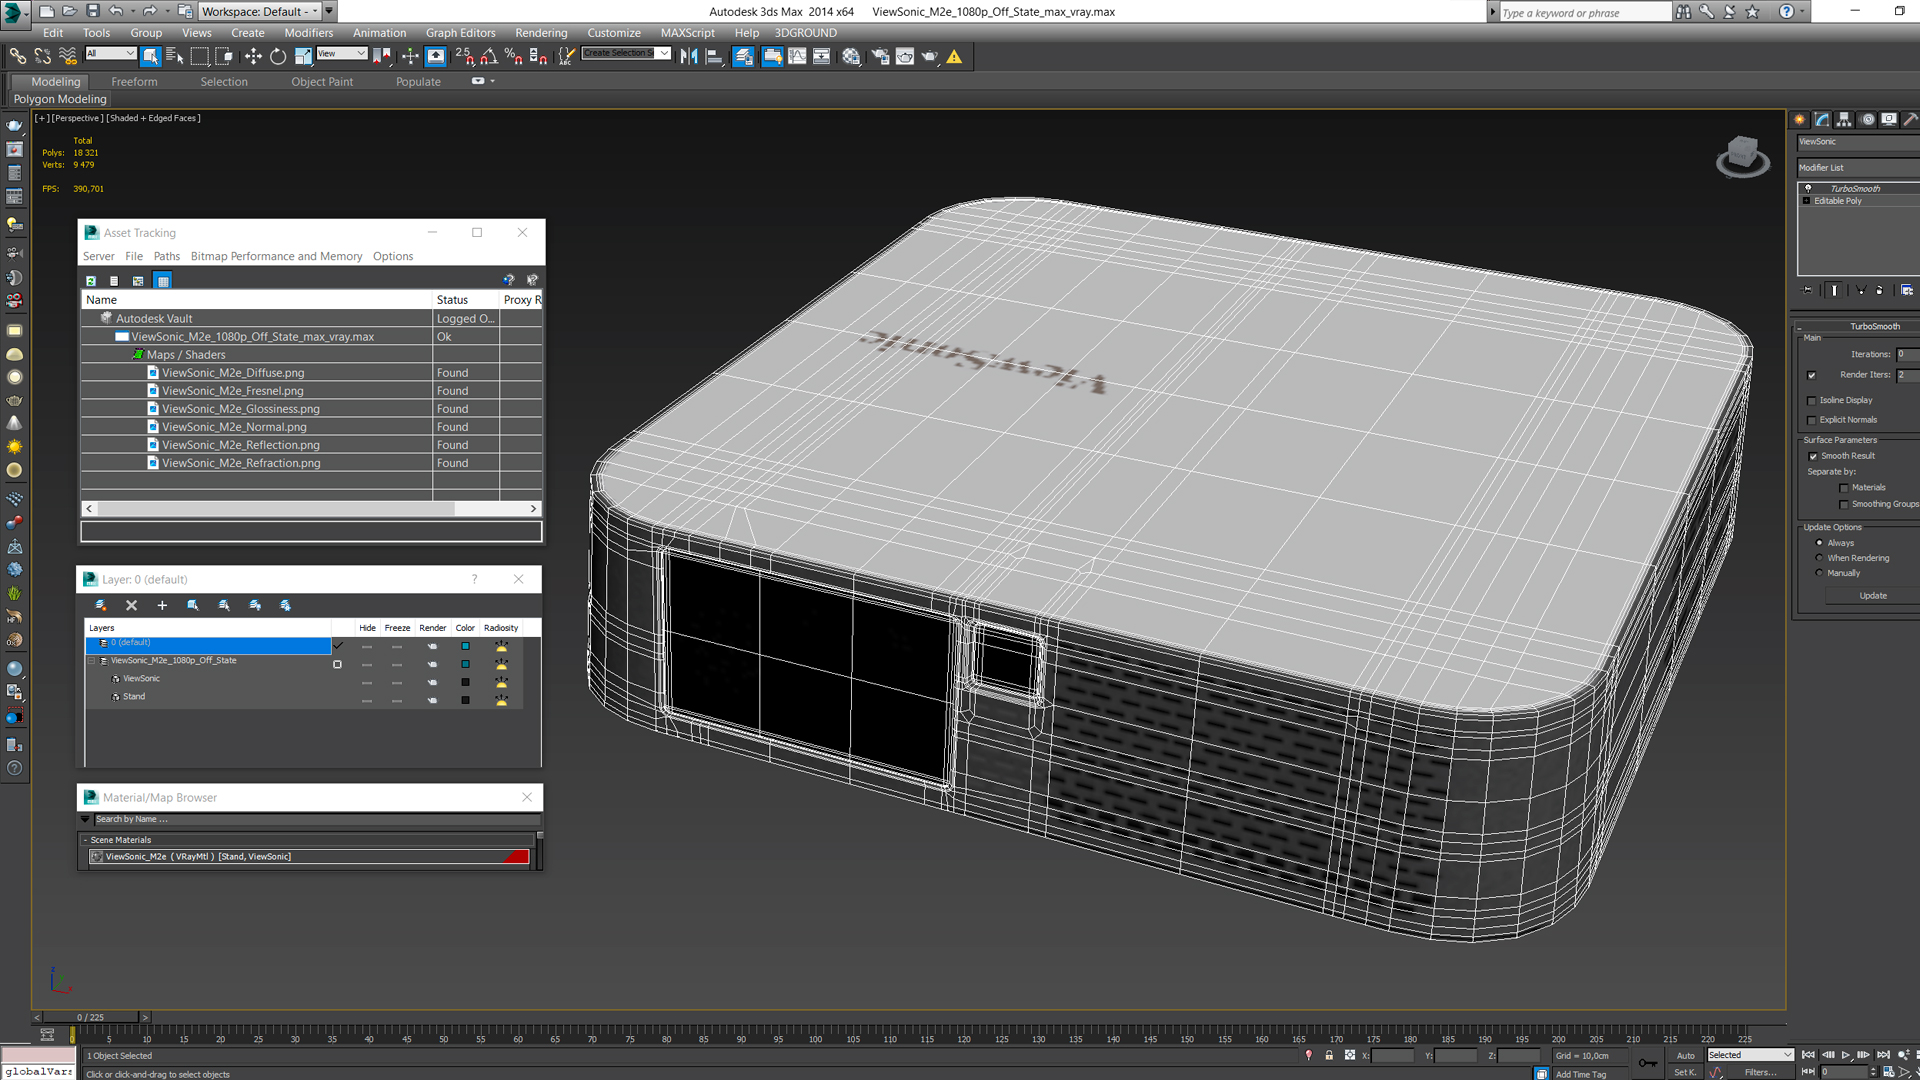
Task: Click layer 0 default color swatch
Action: click(465, 646)
